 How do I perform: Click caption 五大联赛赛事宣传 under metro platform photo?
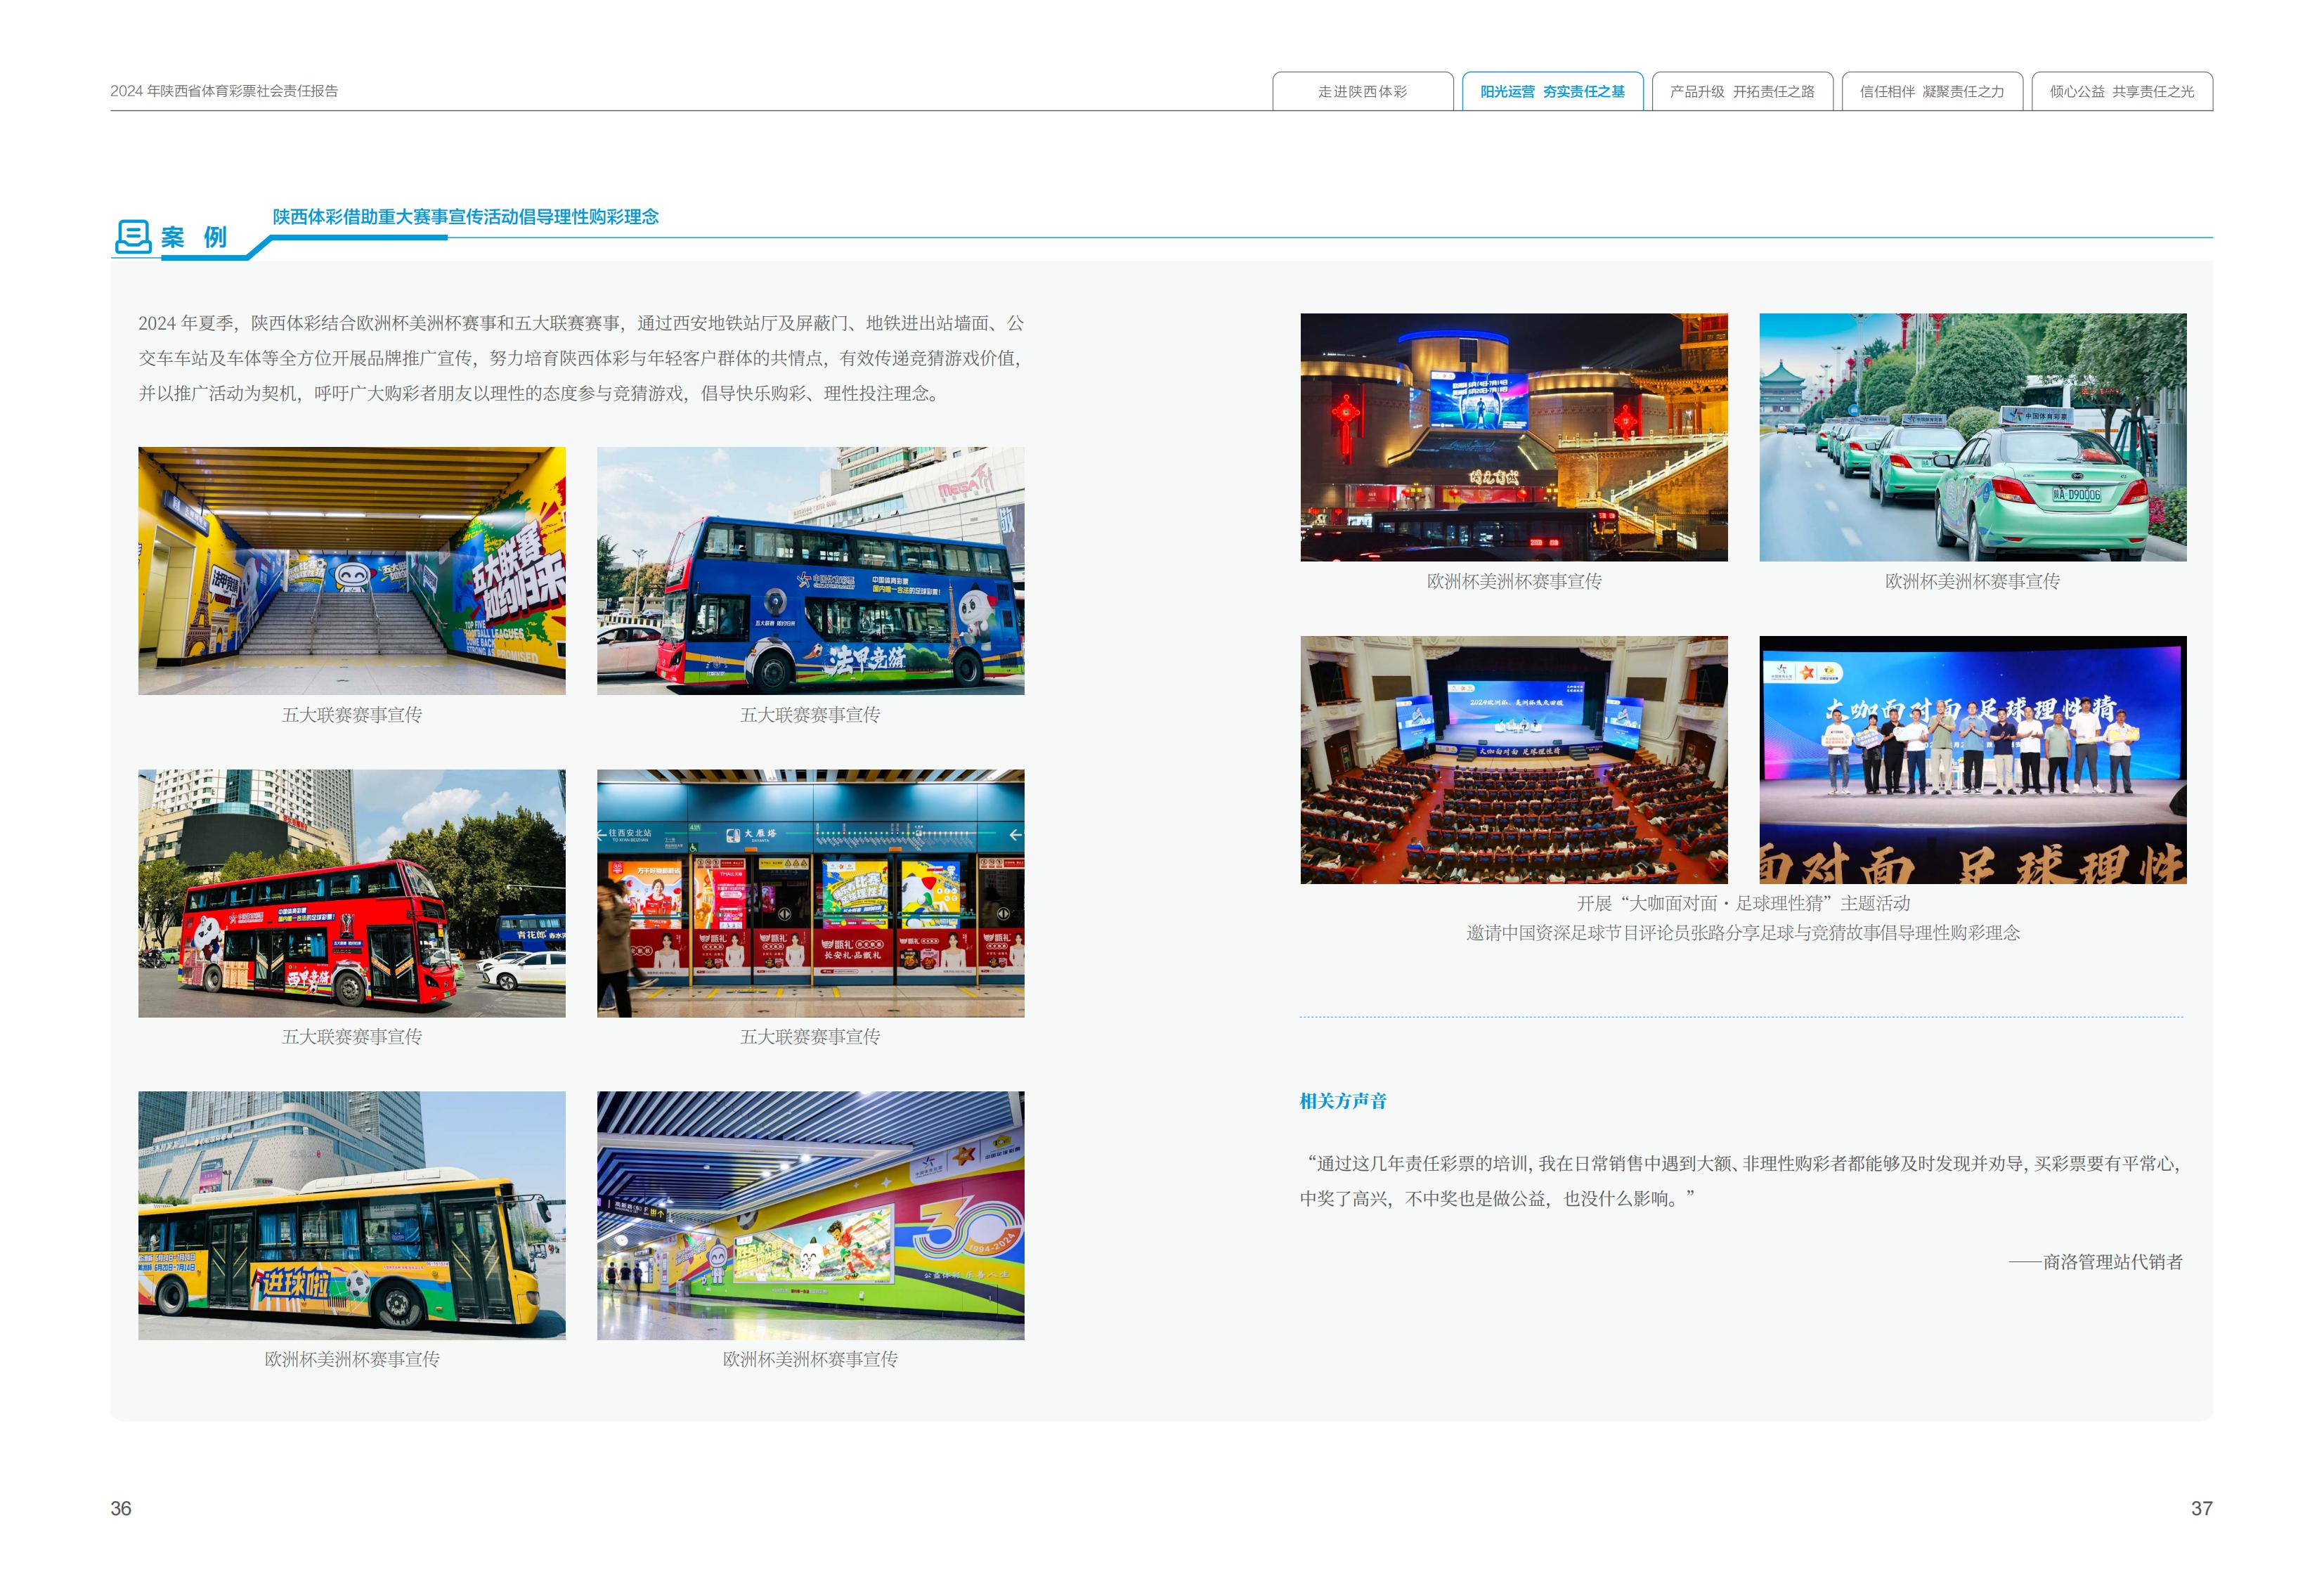coord(811,1037)
